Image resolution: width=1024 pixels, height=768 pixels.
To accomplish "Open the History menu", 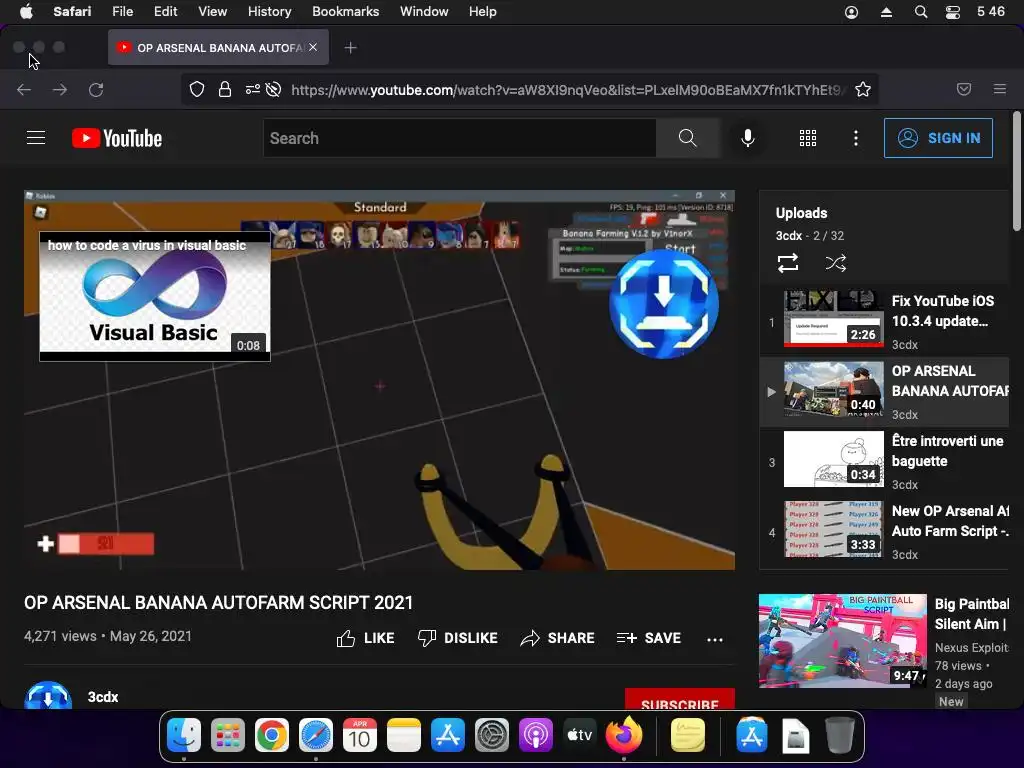I will tap(269, 11).
